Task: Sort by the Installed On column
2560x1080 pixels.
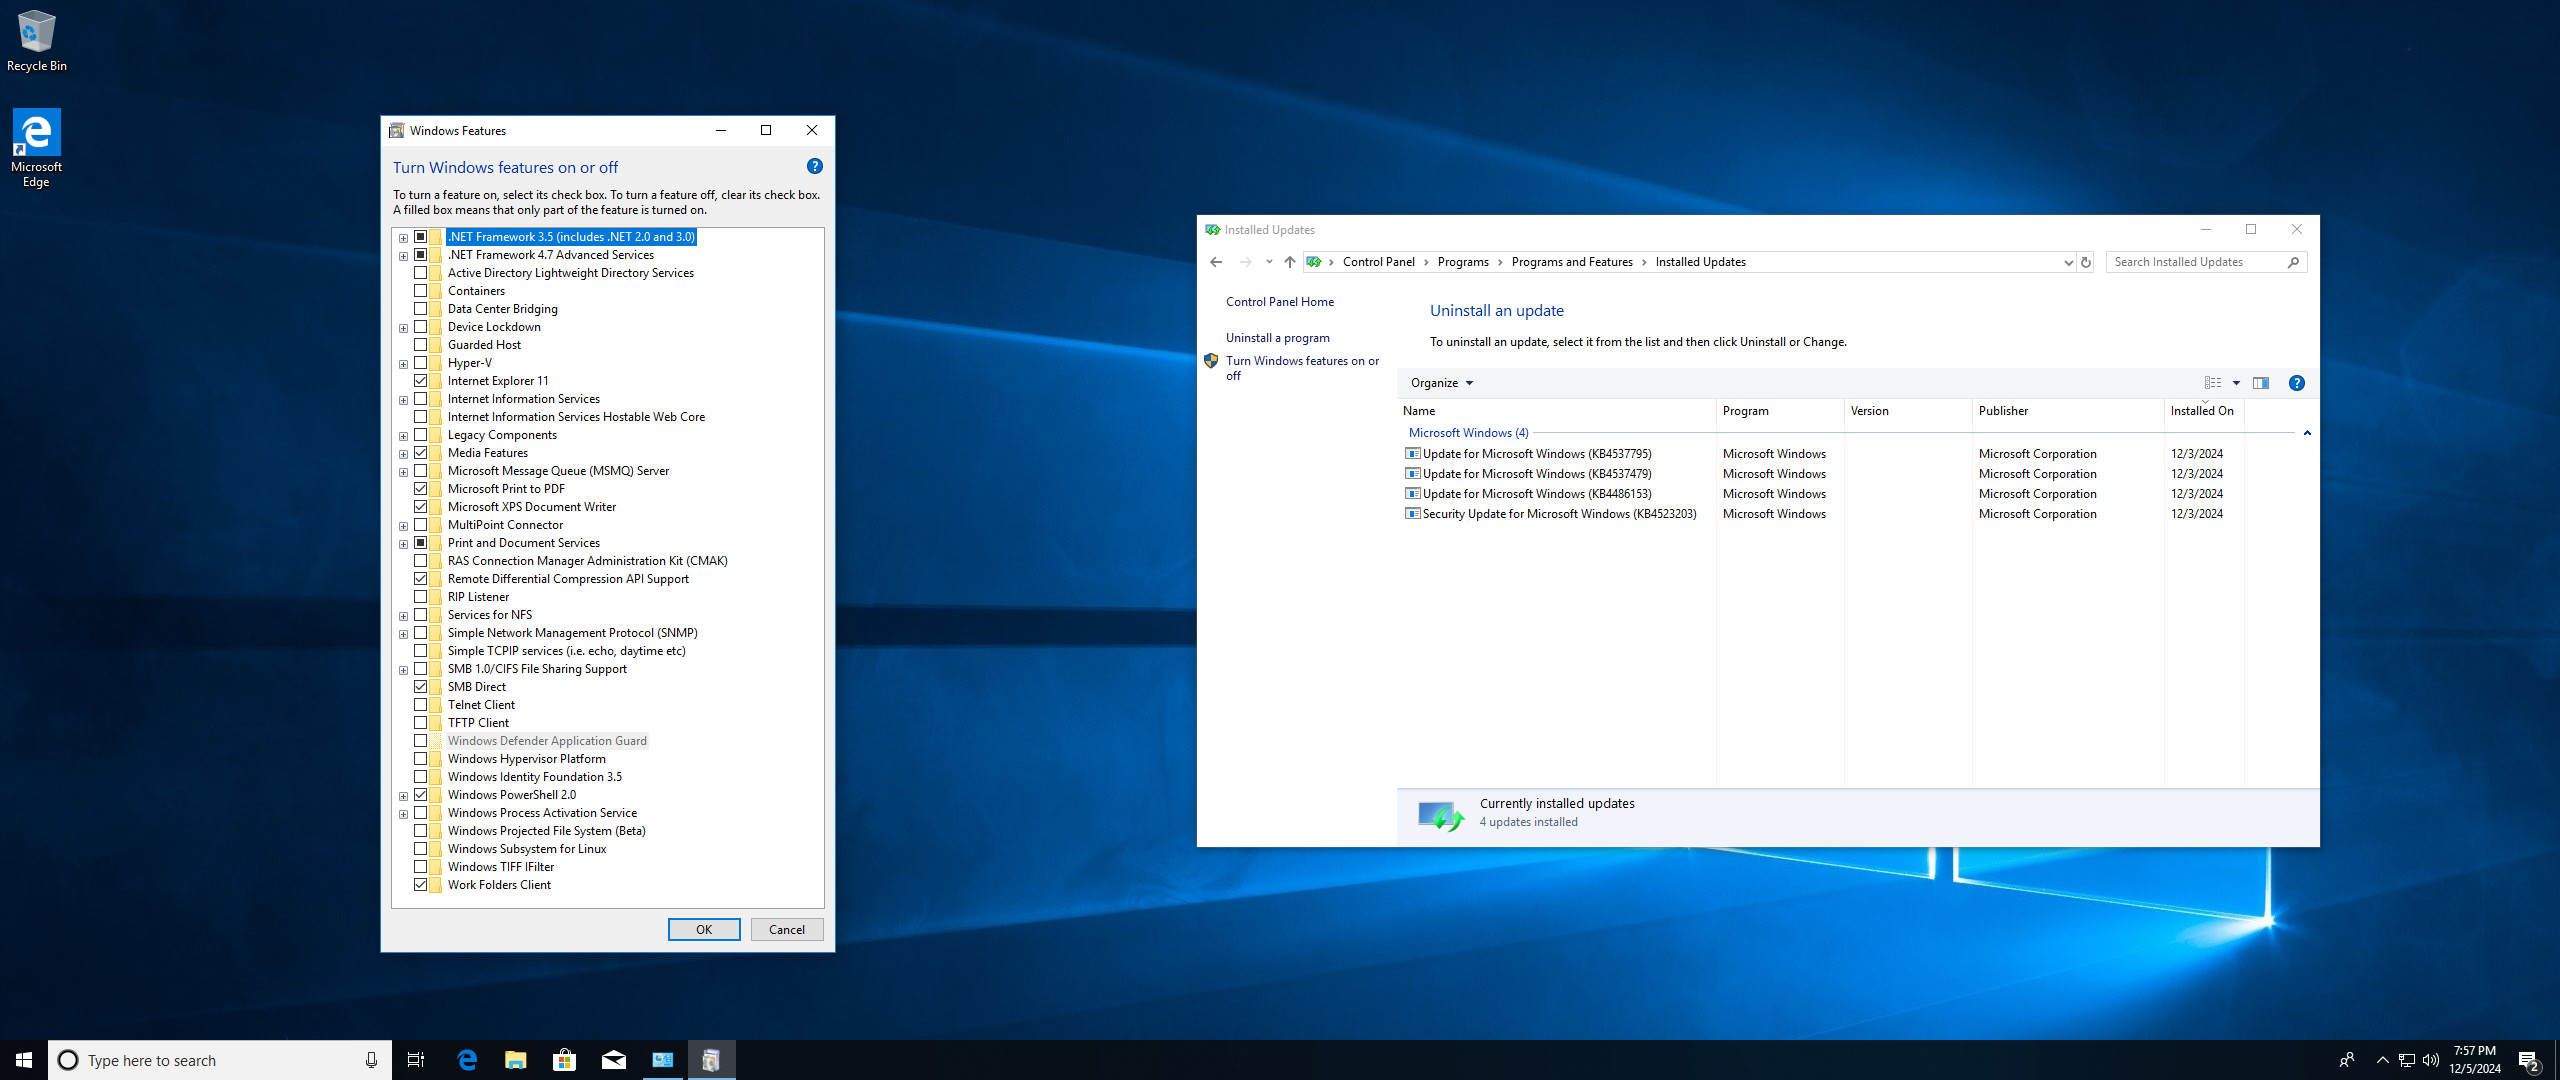Action: [2204, 411]
